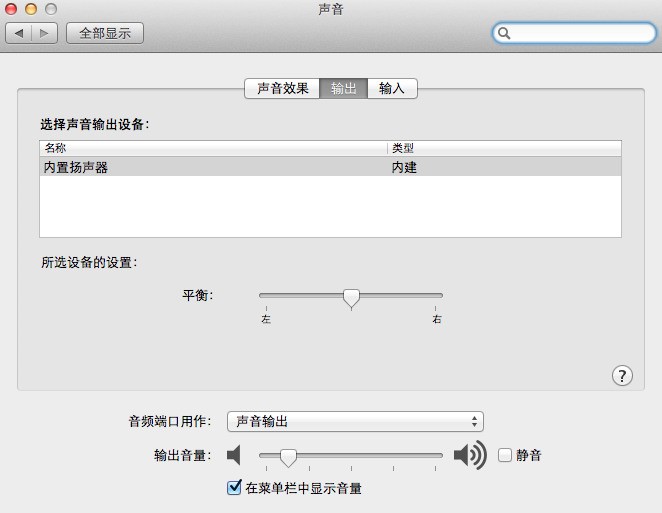
Task: Go back using the left arrow
Action: (19, 33)
